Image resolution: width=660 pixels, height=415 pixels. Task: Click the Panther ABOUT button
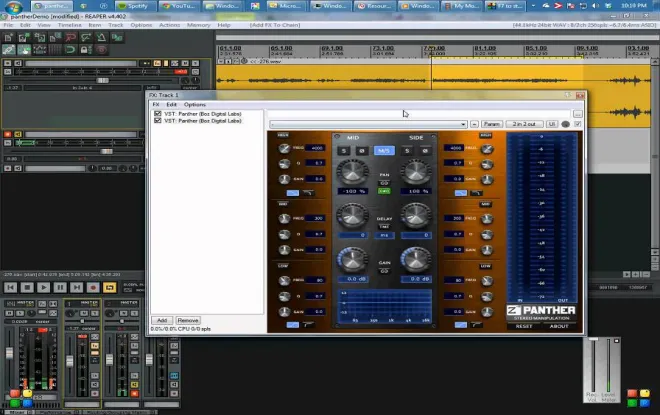coord(559,326)
